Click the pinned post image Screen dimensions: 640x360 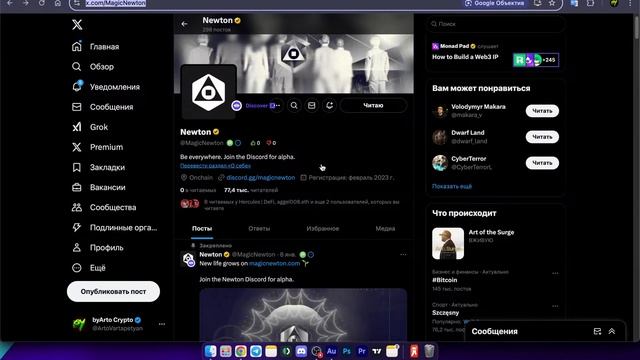coord(303,314)
